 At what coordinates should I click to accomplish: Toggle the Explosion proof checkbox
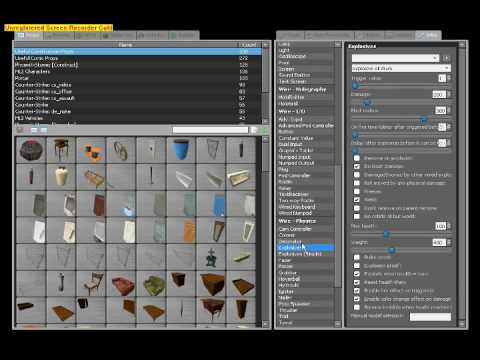(357, 266)
